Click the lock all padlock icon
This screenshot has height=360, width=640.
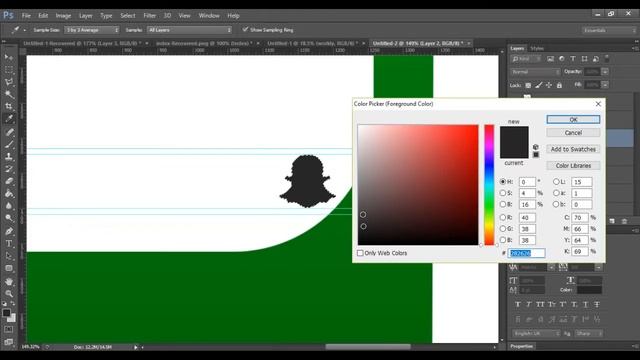click(560, 85)
